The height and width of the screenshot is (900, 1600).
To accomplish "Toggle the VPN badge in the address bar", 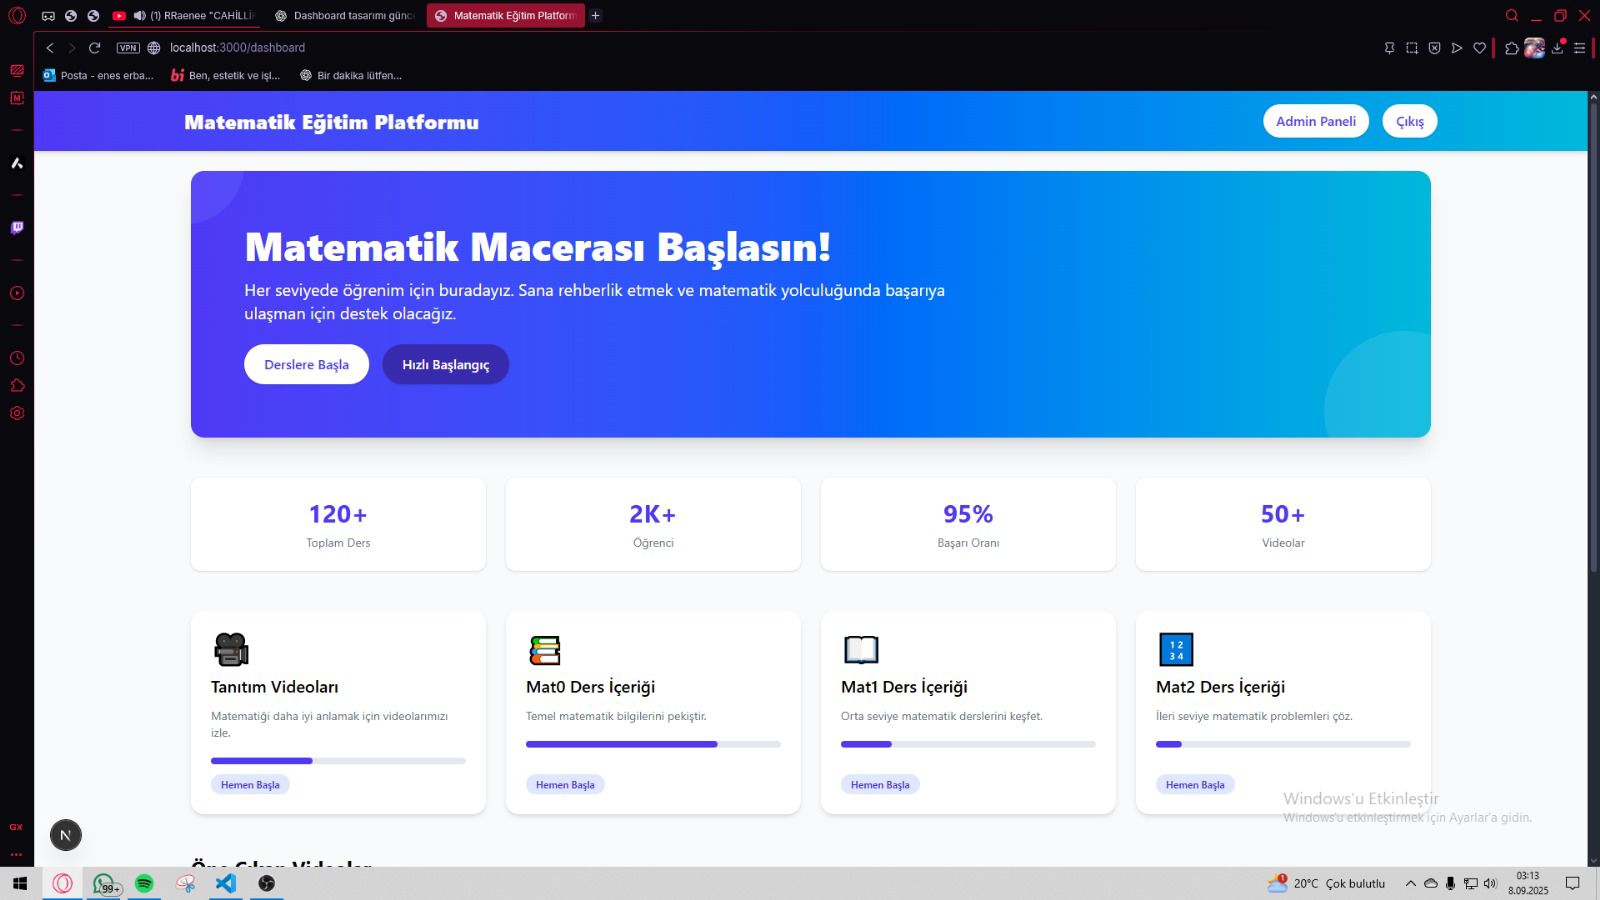I will pyautogui.click(x=128, y=48).
